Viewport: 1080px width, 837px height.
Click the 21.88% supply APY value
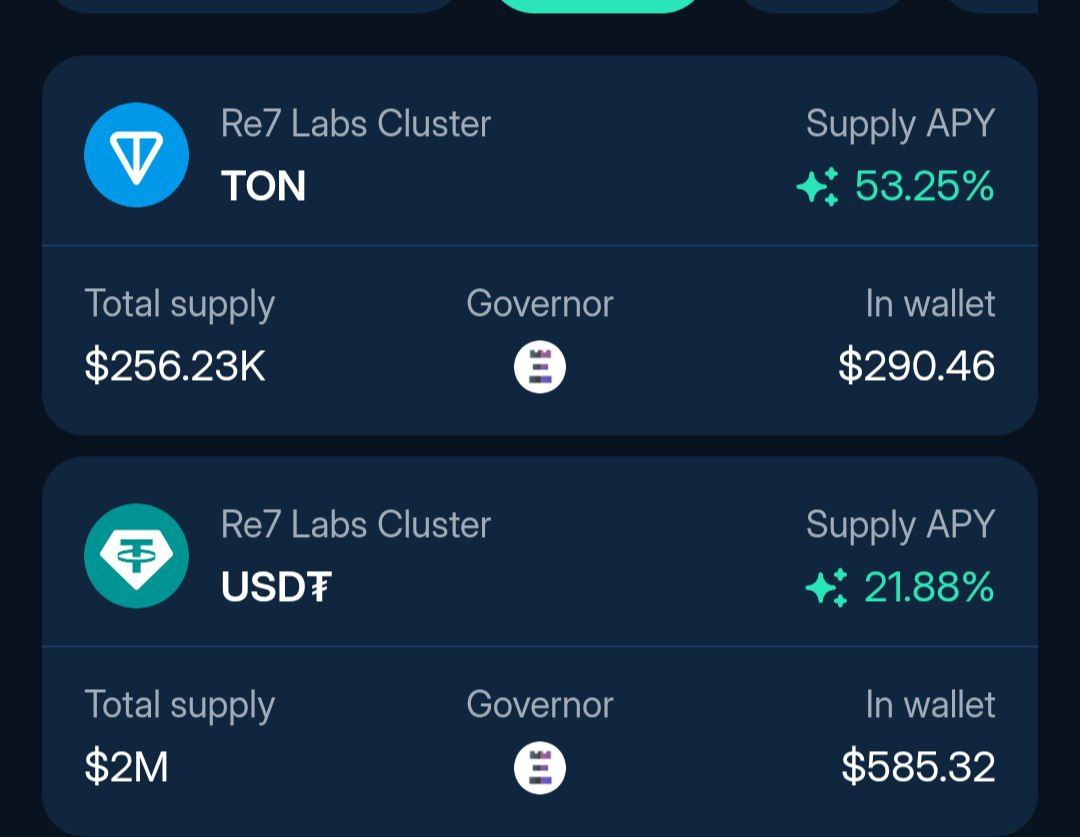(929, 587)
